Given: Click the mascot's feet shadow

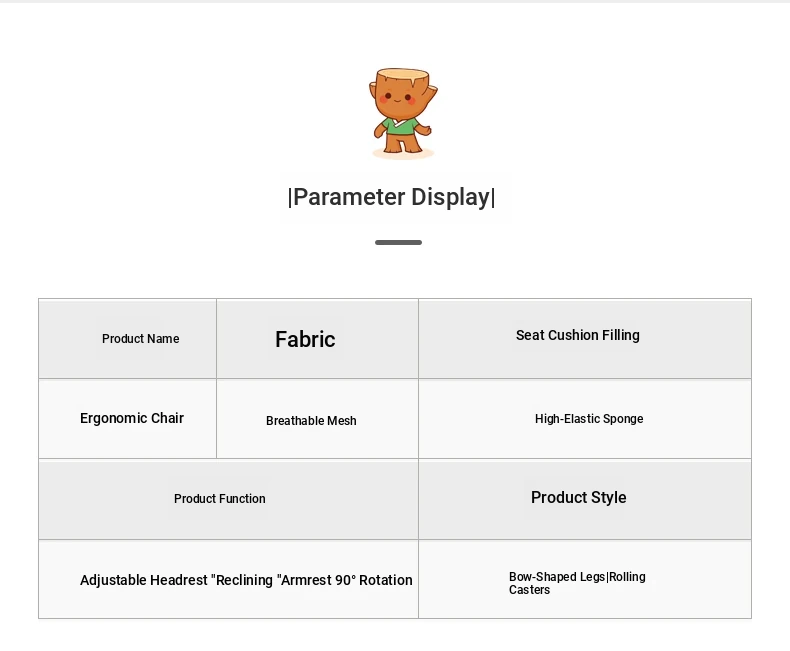Looking at the screenshot, I should click(403, 154).
